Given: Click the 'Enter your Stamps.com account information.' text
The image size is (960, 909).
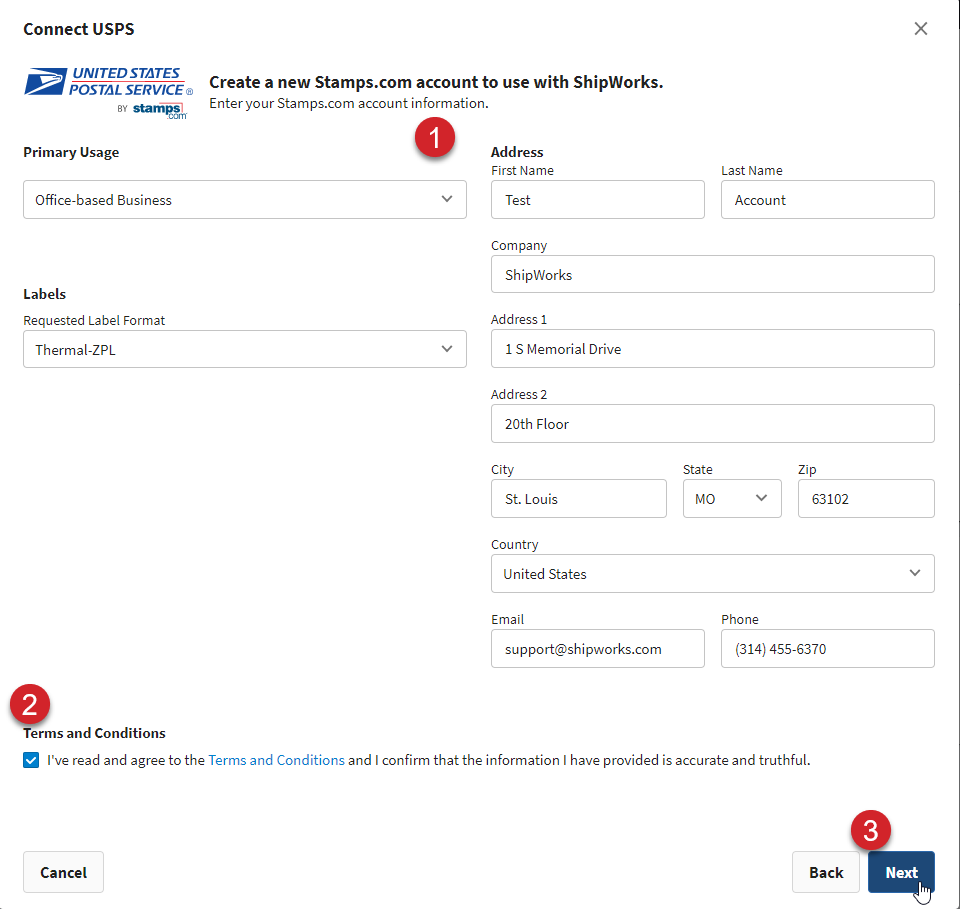Looking at the screenshot, I should pos(349,103).
